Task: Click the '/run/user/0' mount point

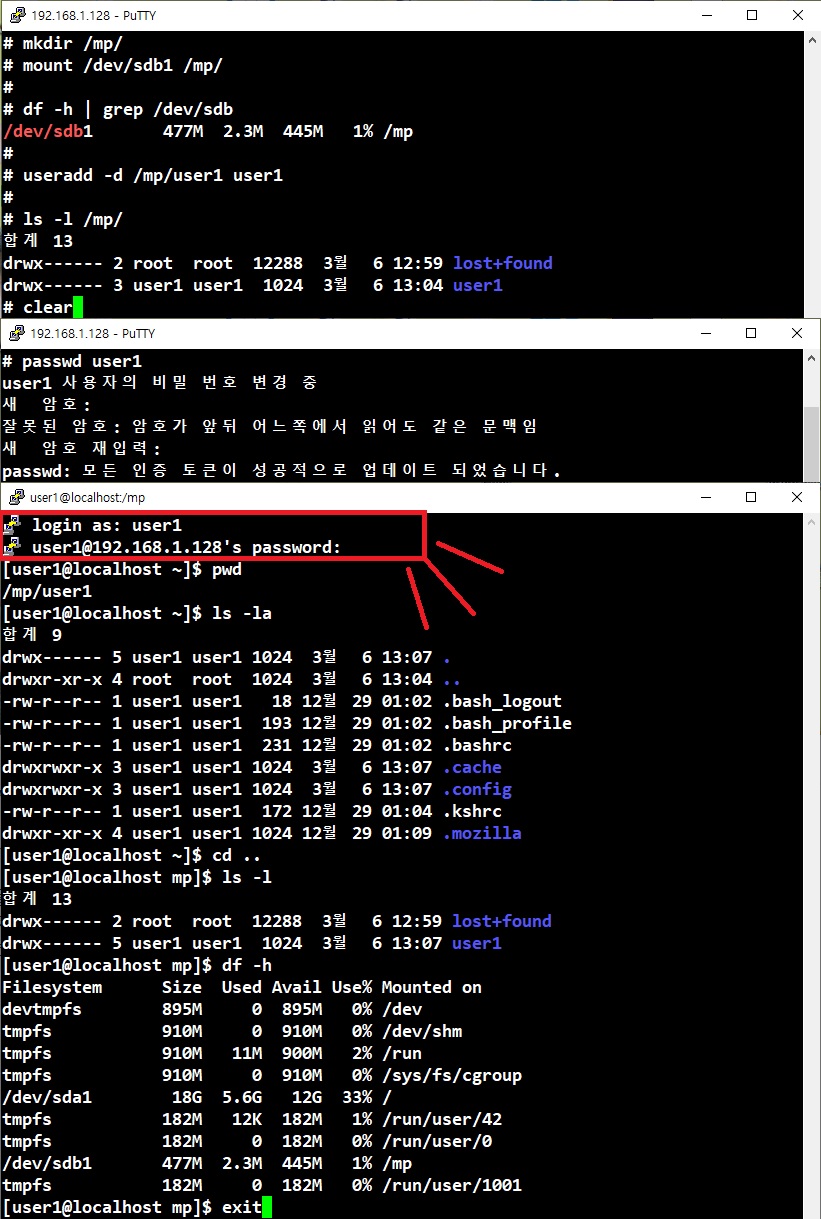Action: (x=437, y=1142)
